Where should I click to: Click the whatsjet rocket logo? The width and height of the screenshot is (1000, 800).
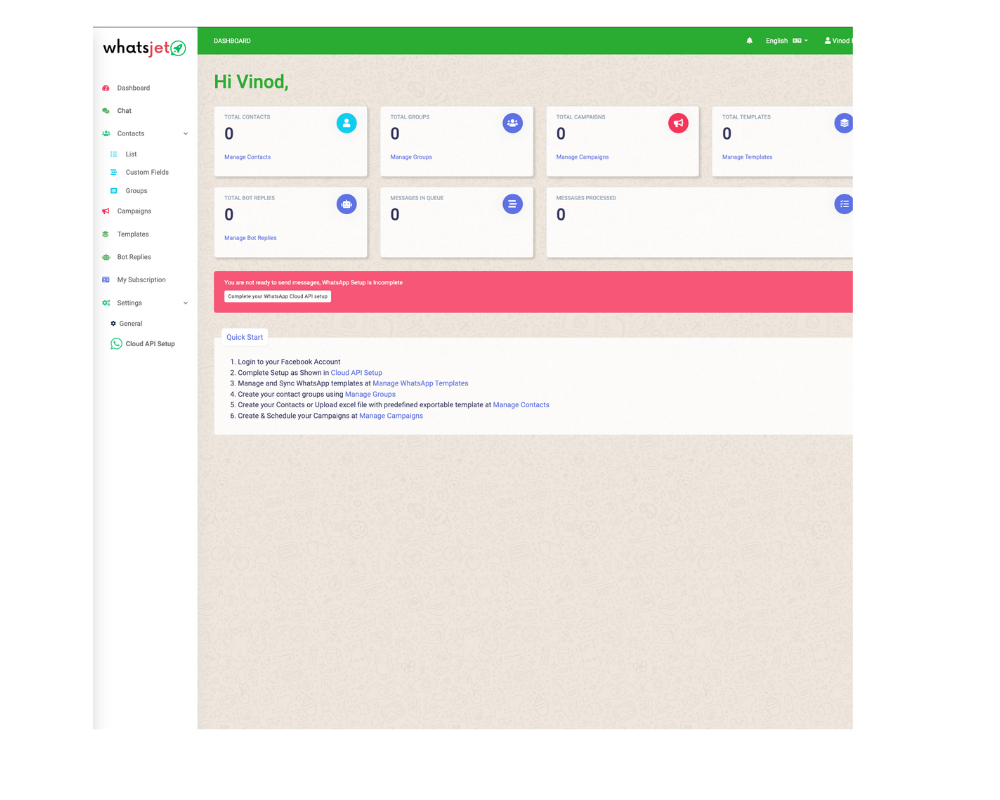click(145, 48)
